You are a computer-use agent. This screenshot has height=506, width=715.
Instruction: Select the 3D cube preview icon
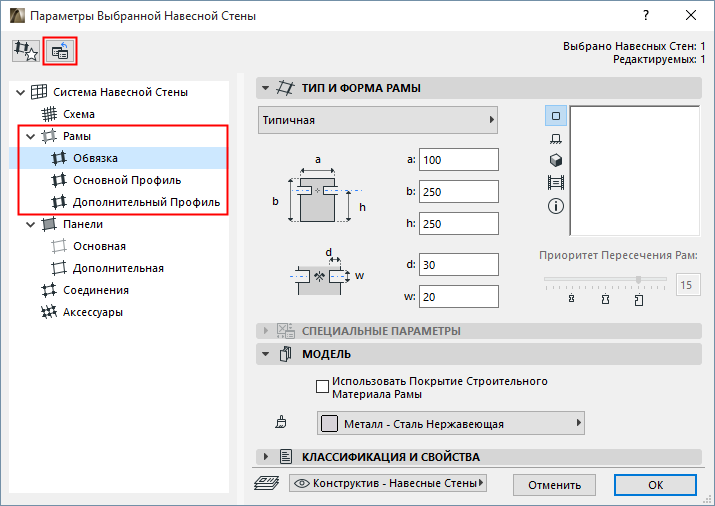click(x=556, y=160)
